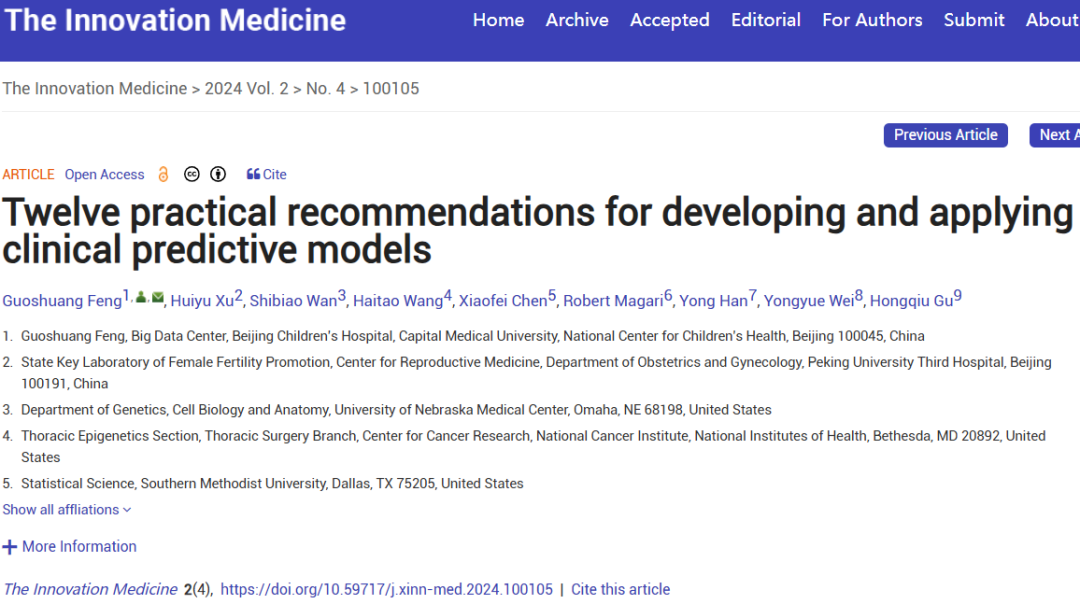This screenshot has width=1080, height=604.
Task: Go to the Accepted menu item
Action: pyautogui.click(x=669, y=20)
